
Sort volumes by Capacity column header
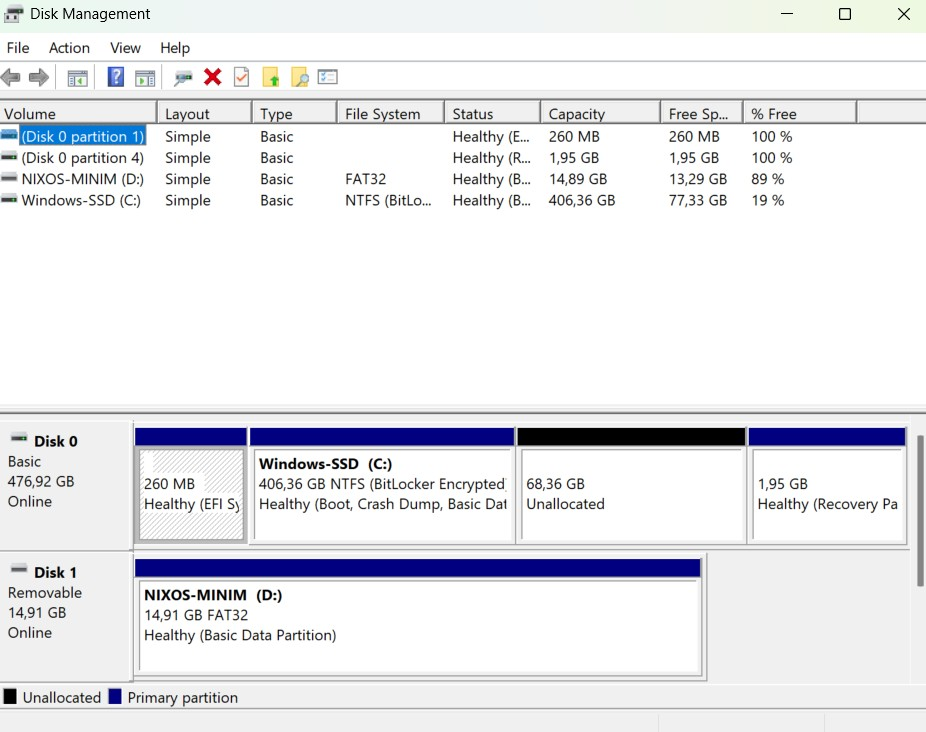[598, 114]
